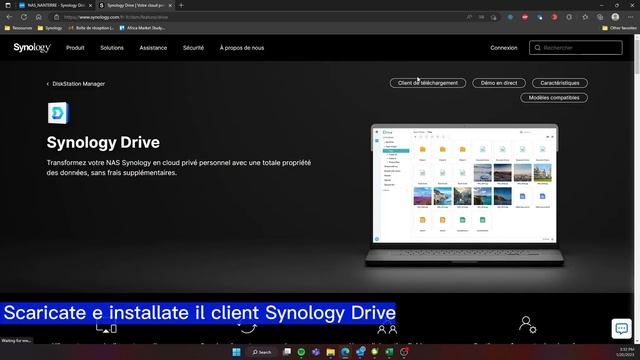This screenshot has width=640, height=360.
Task: Open a new browser tab
Action: pos(181,5)
